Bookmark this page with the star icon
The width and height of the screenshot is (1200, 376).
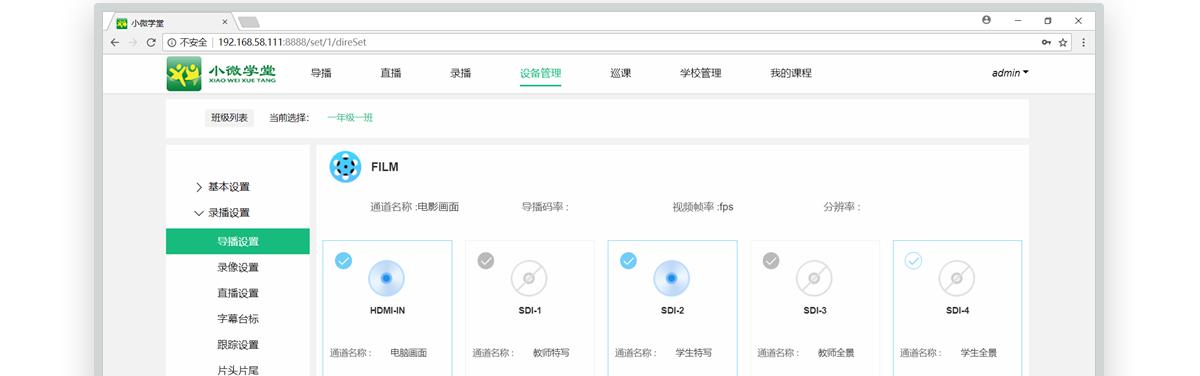click(1063, 42)
